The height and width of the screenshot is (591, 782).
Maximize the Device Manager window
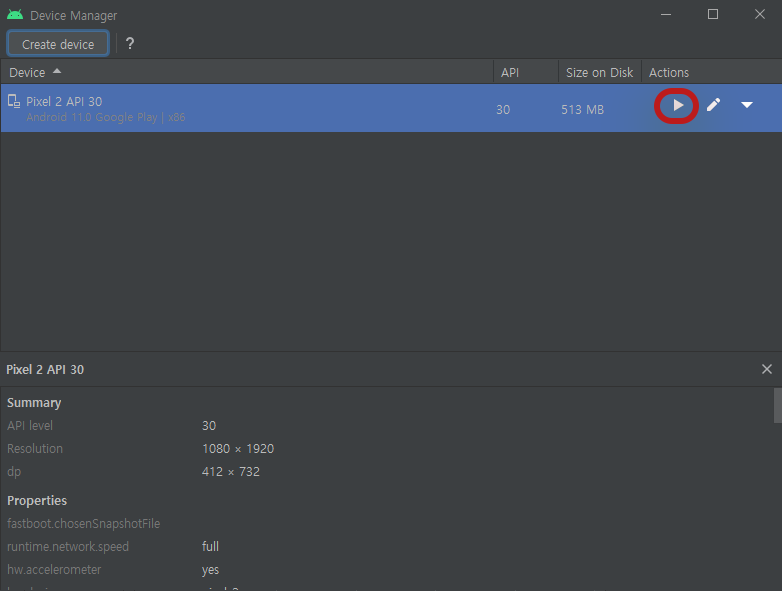(x=713, y=14)
